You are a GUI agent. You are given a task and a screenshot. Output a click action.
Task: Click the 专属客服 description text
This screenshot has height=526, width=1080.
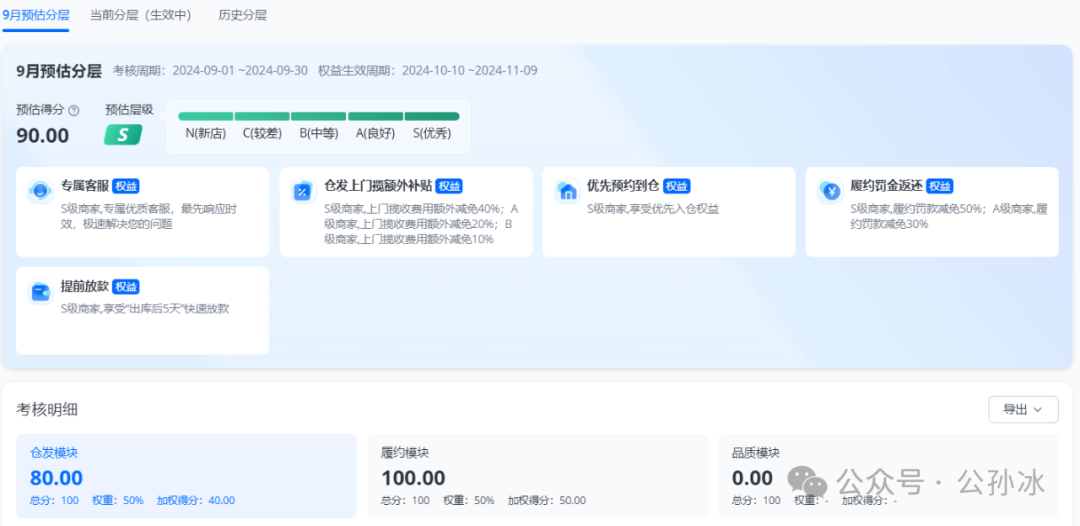pyautogui.click(x=149, y=216)
